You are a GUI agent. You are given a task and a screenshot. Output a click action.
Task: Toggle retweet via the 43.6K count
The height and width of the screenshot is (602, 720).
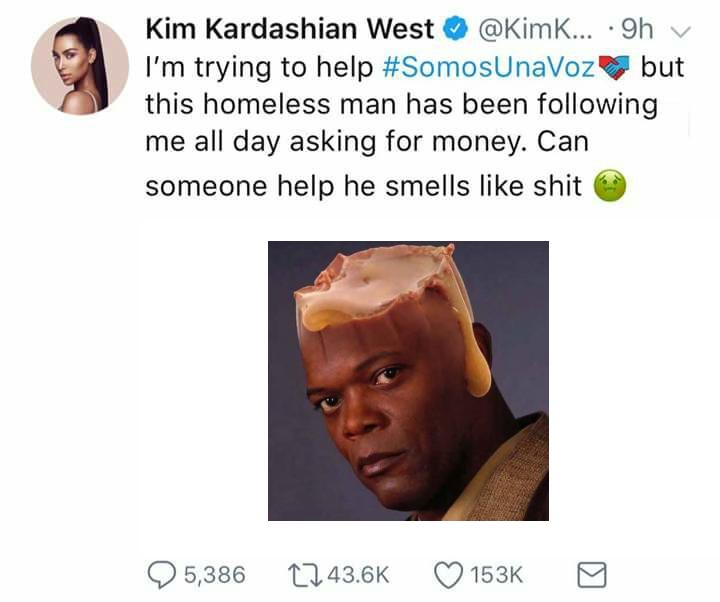(x=359, y=575)
